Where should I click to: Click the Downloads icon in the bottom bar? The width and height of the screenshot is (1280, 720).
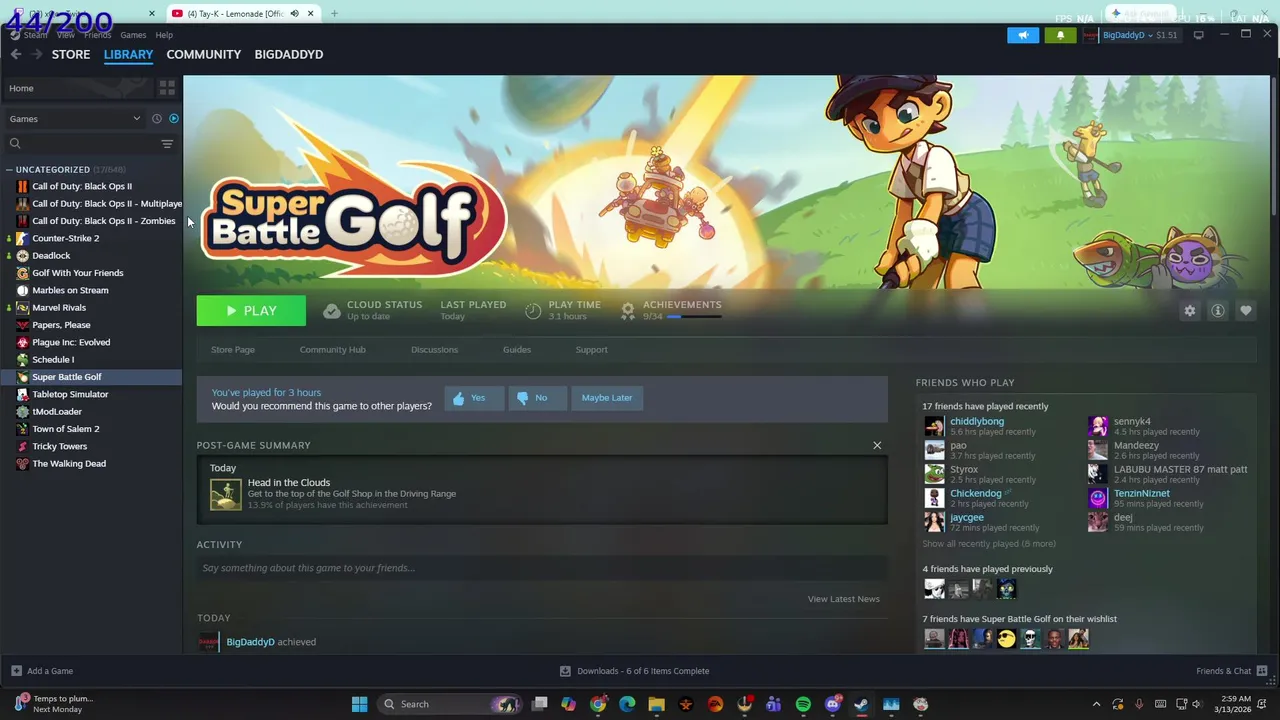point(565,671)
